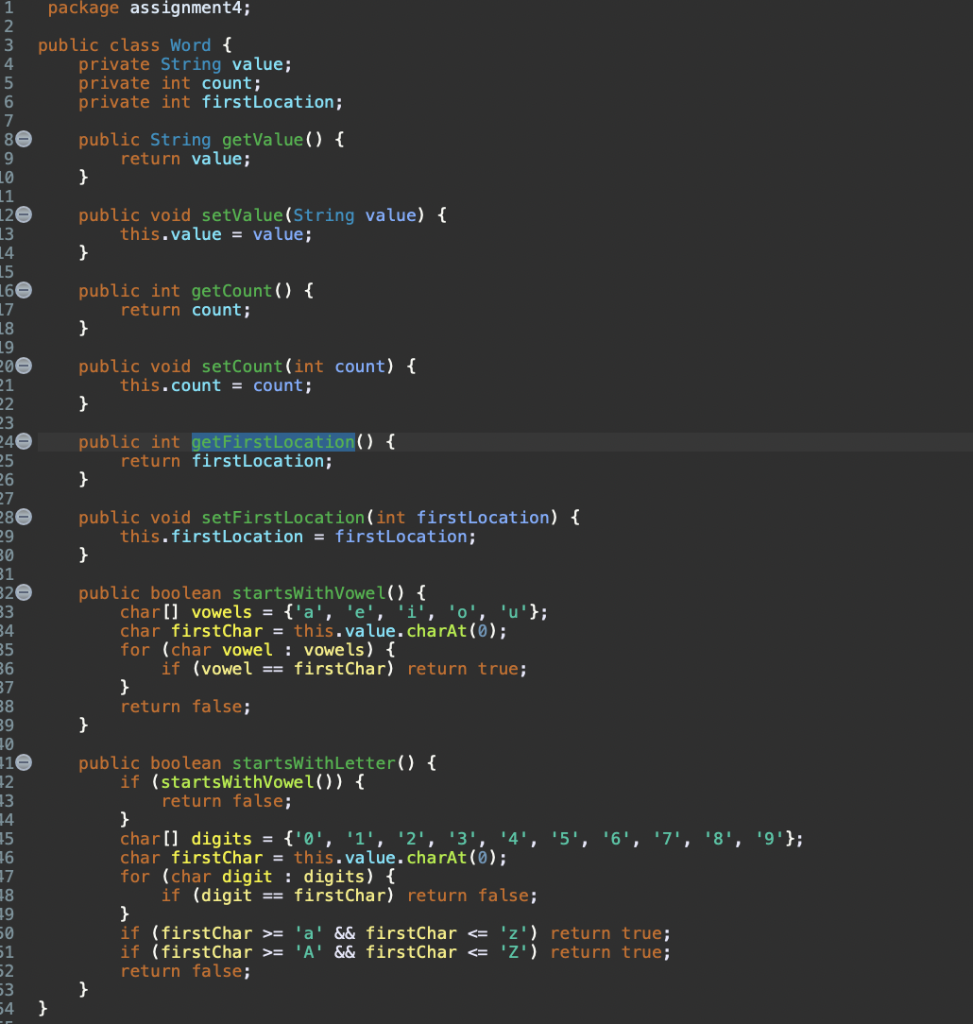Viewport: 973px width, 1024px height.
Task: Click the 'startsWithLetter' method name
Action: coord(314,763)
